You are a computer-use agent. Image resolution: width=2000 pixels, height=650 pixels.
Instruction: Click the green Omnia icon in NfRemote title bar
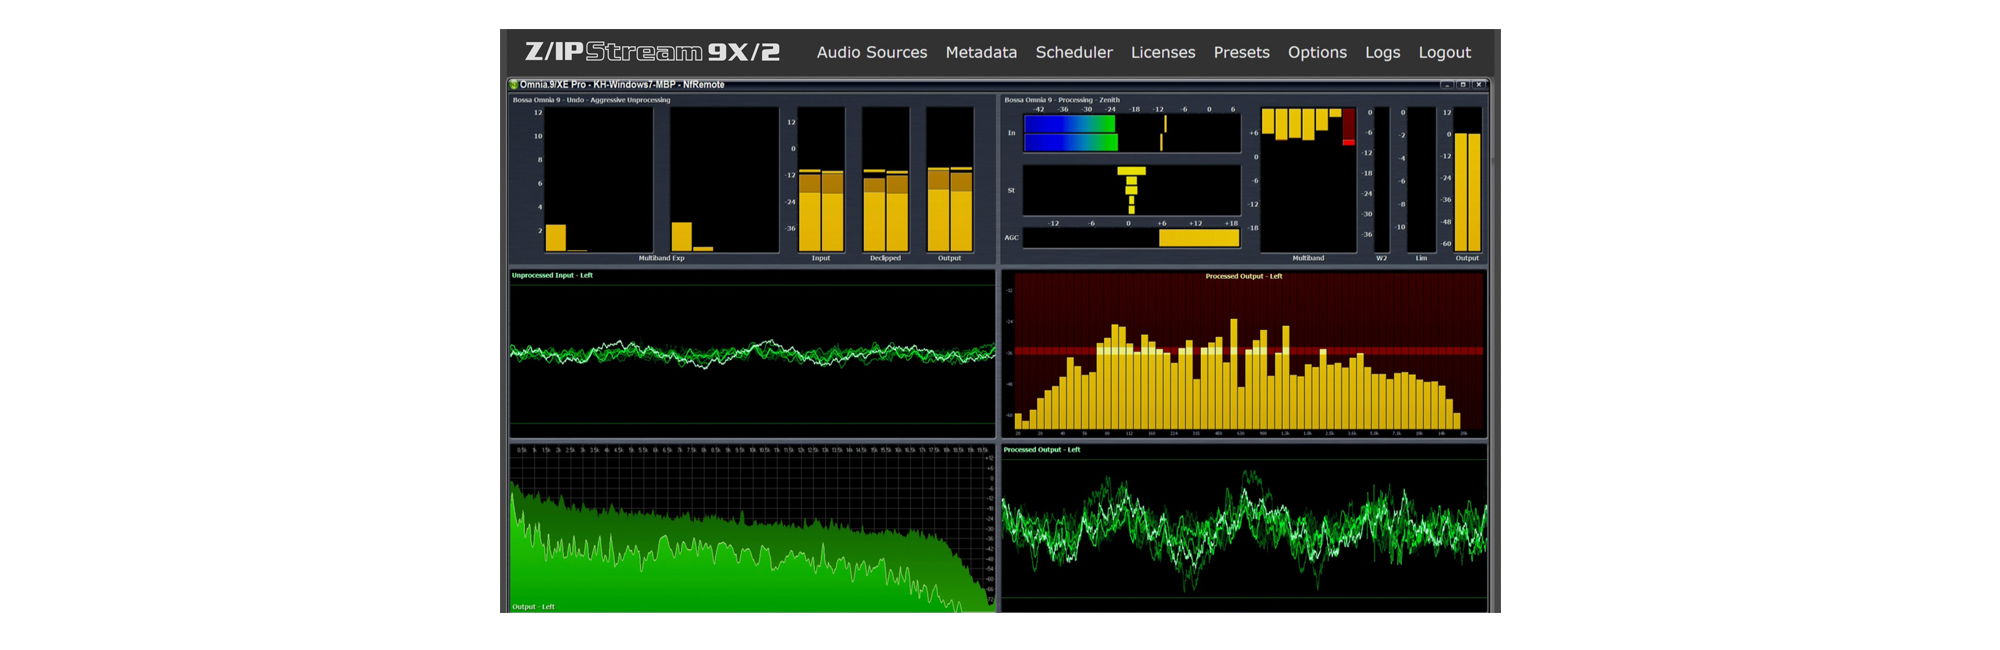point(513,85)
